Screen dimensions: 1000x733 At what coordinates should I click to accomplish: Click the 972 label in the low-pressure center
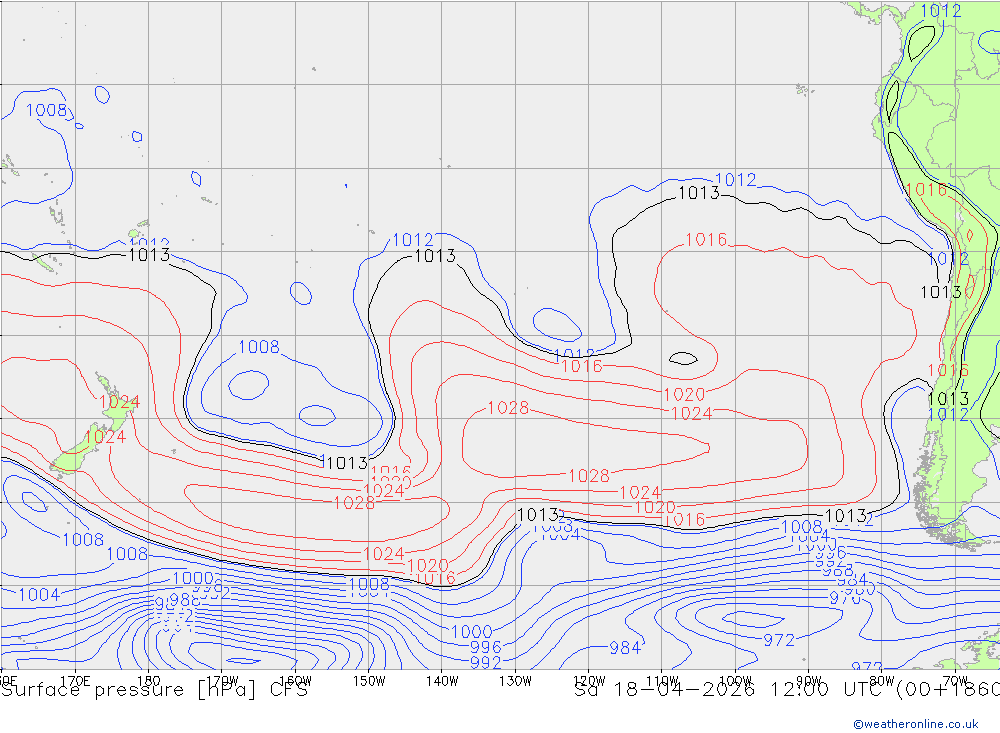[779, 640]
